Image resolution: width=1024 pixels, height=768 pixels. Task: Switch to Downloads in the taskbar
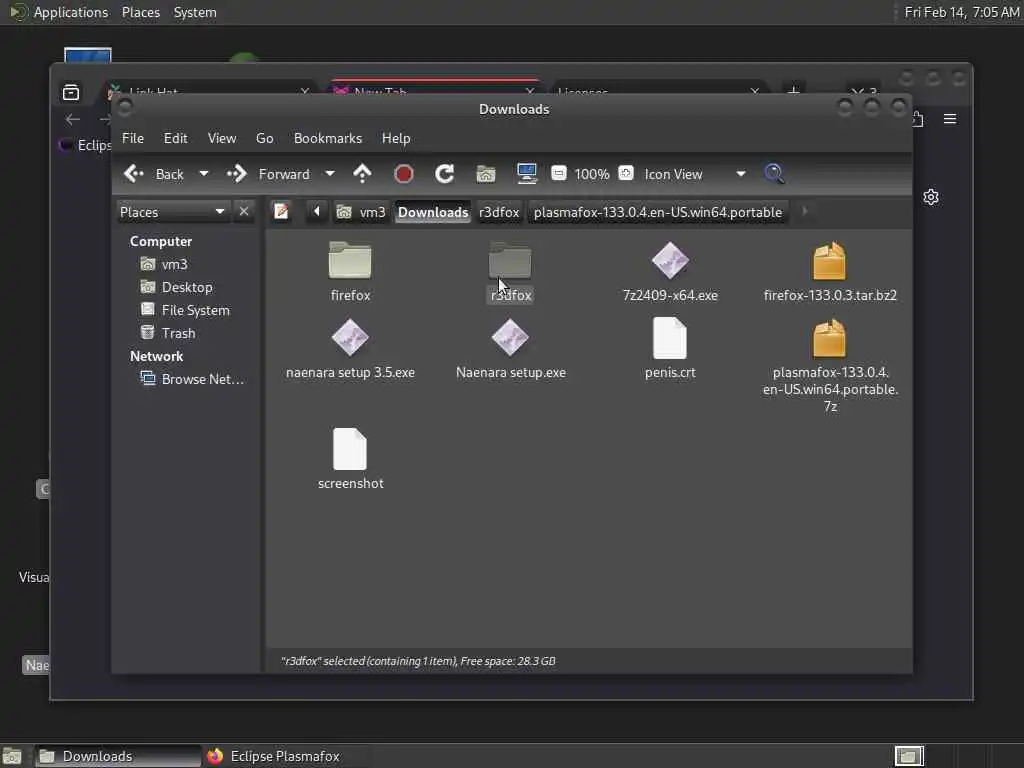click(118, 756)
